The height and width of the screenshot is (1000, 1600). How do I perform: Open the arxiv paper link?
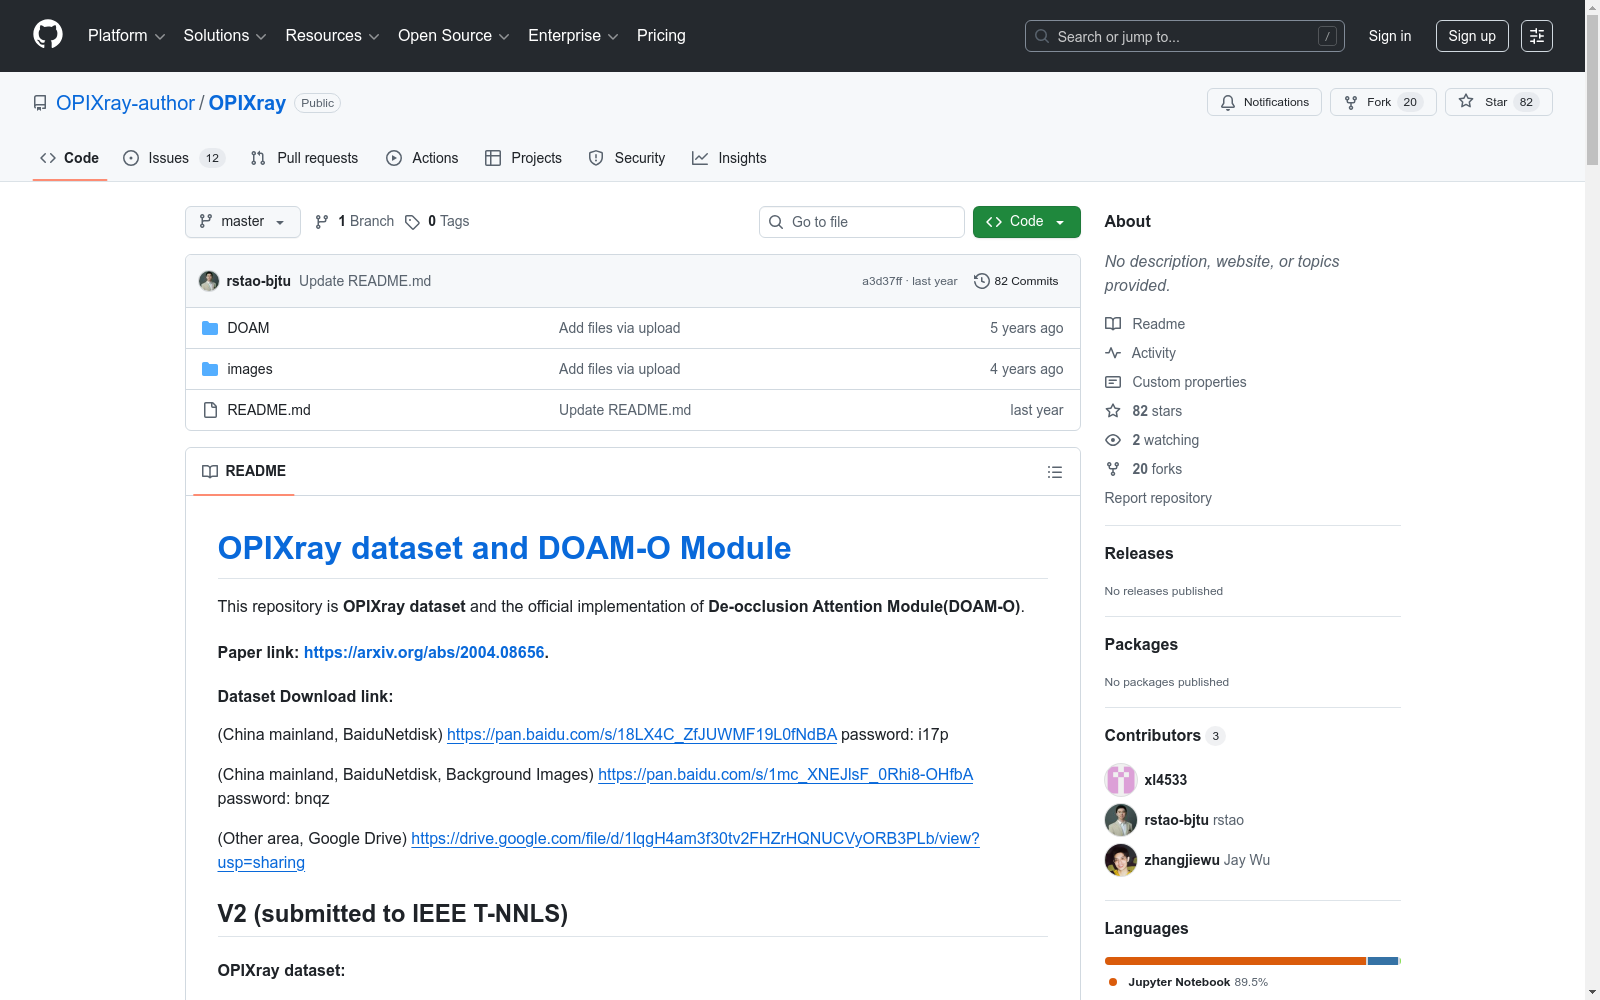(424, 652)
